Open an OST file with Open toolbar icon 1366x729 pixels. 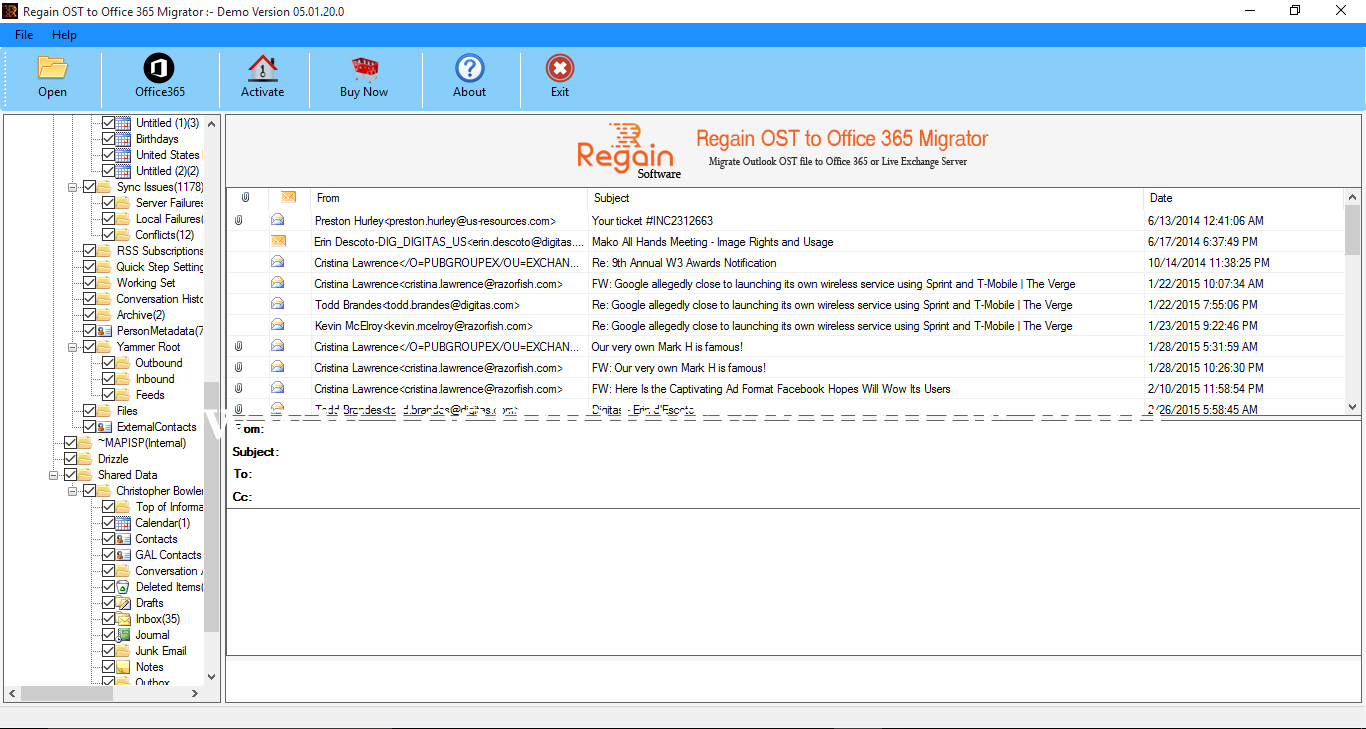[x=52, y=68]
